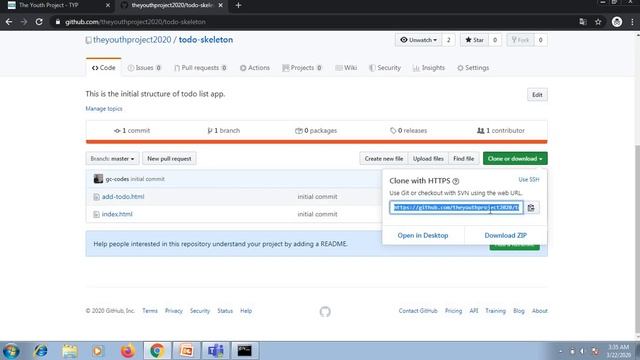Click the Manage topics link
The width and height of the screenshot is (640, 360).
pyautogui.click(x=104, y=109)
